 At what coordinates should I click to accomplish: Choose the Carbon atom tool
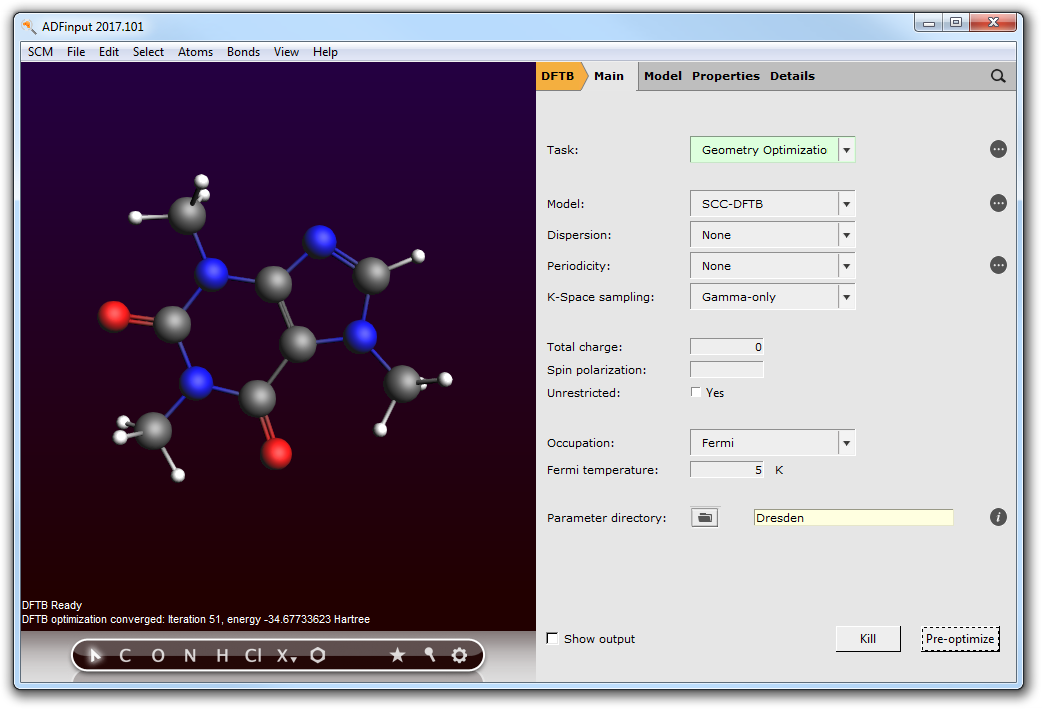pyautogui.click(x=125, y=656)
